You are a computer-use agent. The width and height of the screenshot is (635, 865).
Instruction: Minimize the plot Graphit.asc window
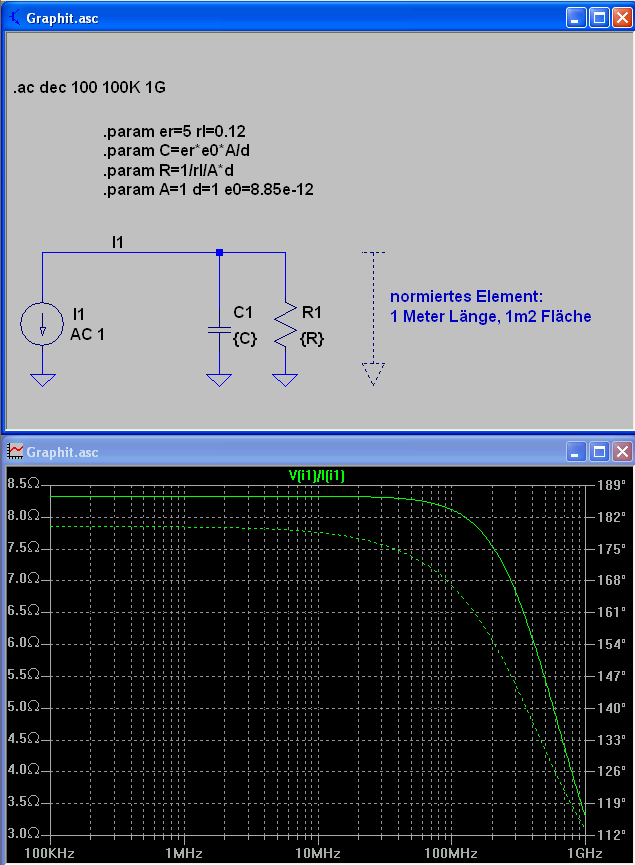[x=576, y=452]
